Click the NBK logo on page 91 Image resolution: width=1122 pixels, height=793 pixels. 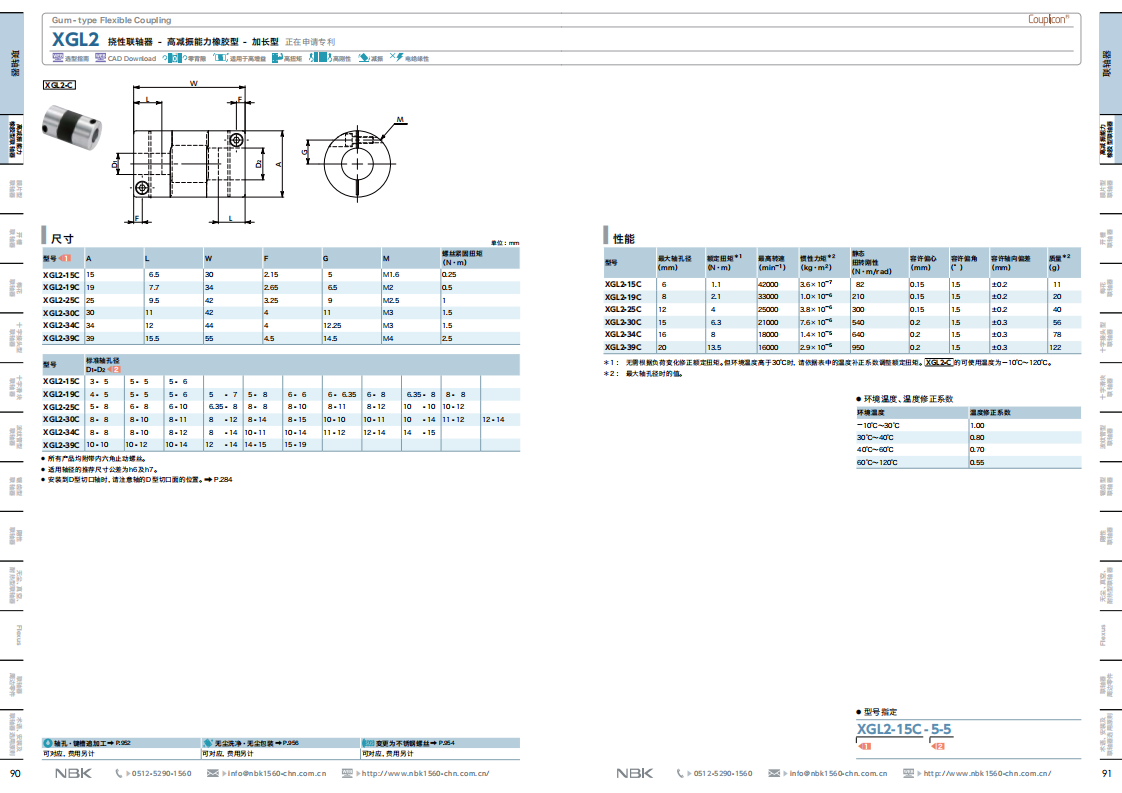click(x=635, y=774)
